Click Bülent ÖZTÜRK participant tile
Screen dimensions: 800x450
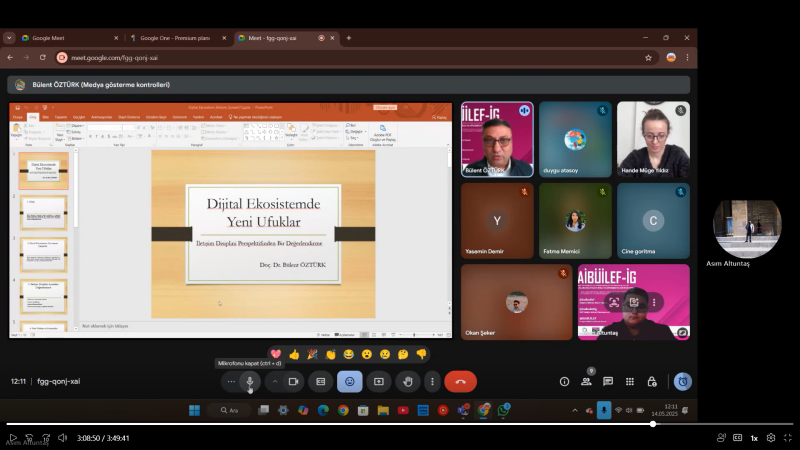coord(497,139)
